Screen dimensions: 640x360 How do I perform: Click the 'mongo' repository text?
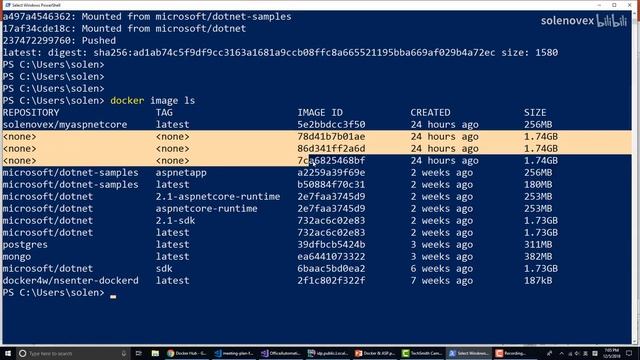pyautogui.click(x=17, y=256)
